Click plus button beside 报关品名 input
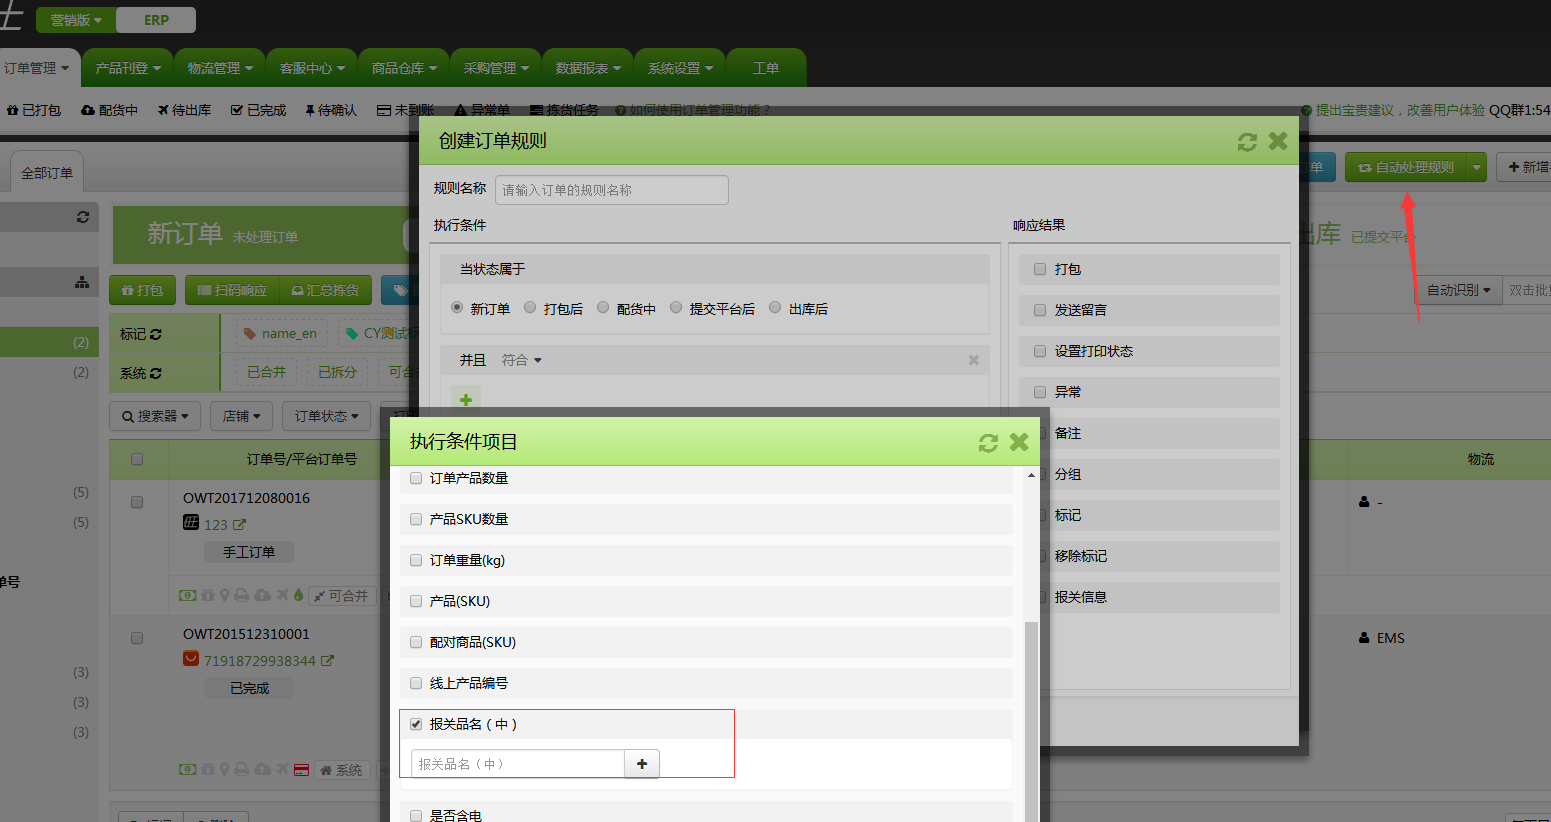 point(641,764)
